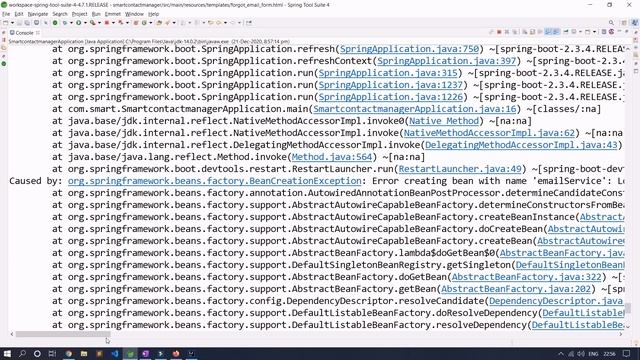Screen dimensions: 640x360
Task: Open the Navigate menu
Action: pyautogui.click(x=38, y=14)
